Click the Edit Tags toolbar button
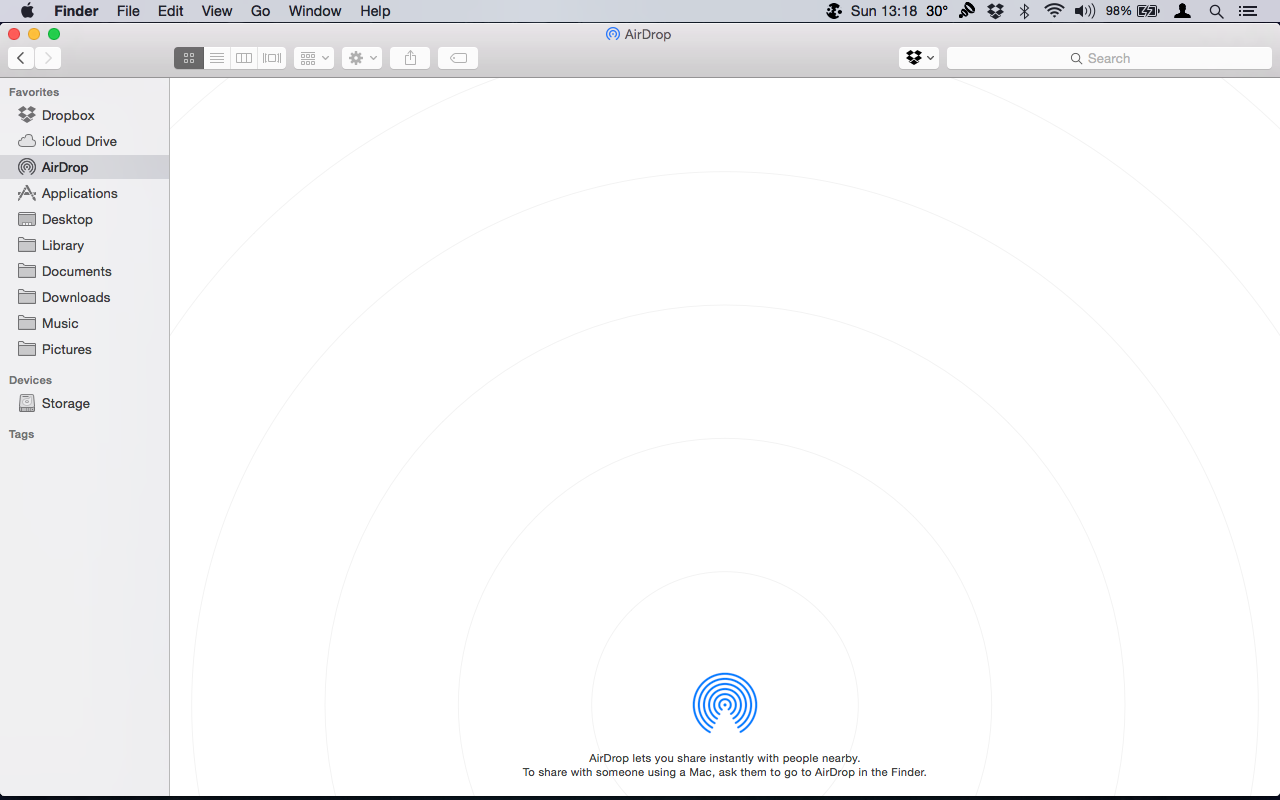Viewport: 1280px width, 800px height. pyautogui.click(x=458, y=58)
